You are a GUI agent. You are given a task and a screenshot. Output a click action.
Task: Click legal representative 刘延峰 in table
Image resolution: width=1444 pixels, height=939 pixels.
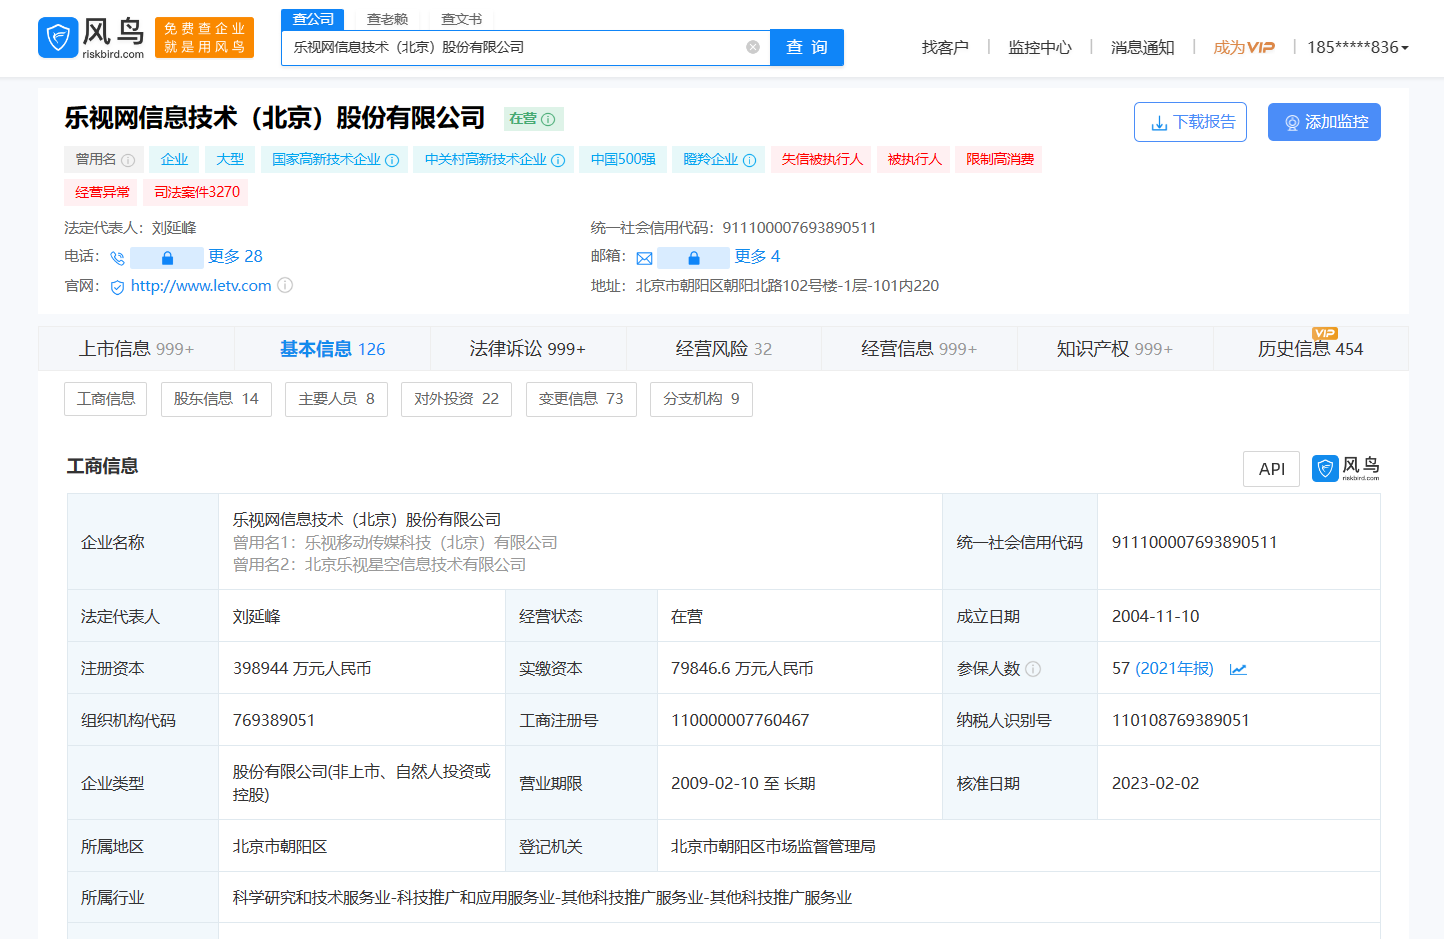pyautogui.click(x=256, y=617)
